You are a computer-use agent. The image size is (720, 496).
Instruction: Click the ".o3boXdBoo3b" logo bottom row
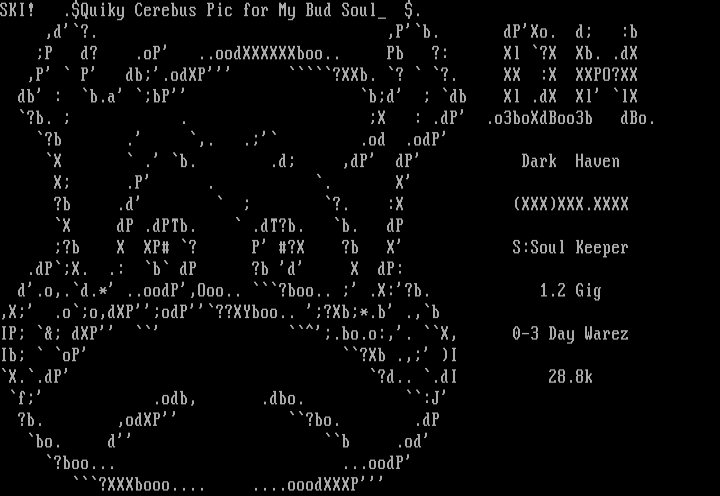coord(540,118)
